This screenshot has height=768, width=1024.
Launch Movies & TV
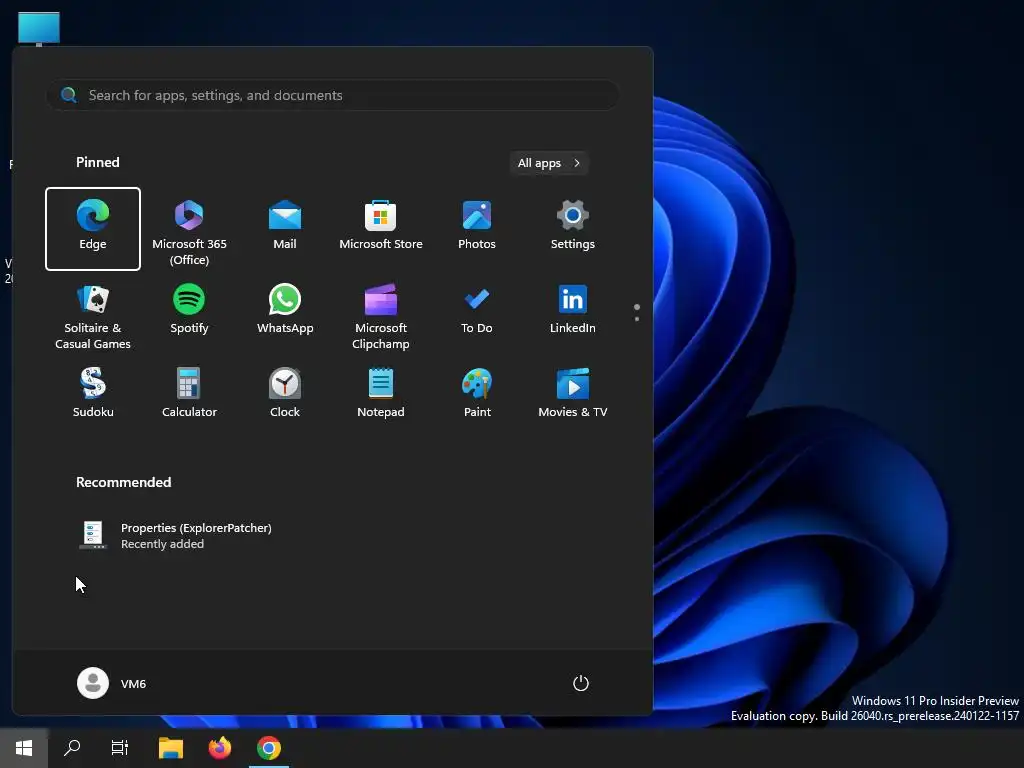click(x=573, y=394)
